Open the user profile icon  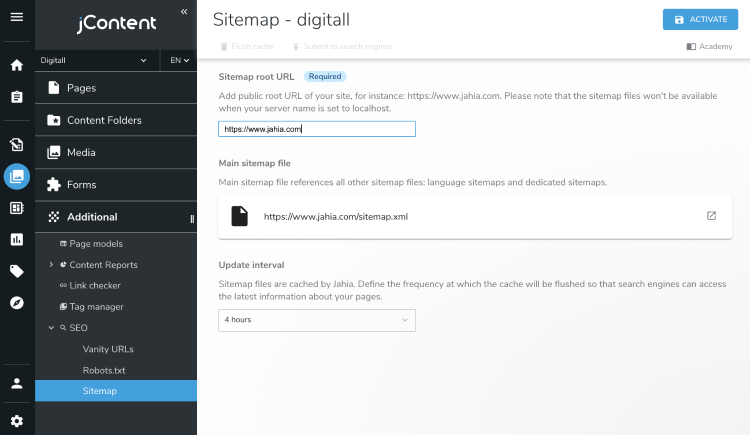point(17,383)
